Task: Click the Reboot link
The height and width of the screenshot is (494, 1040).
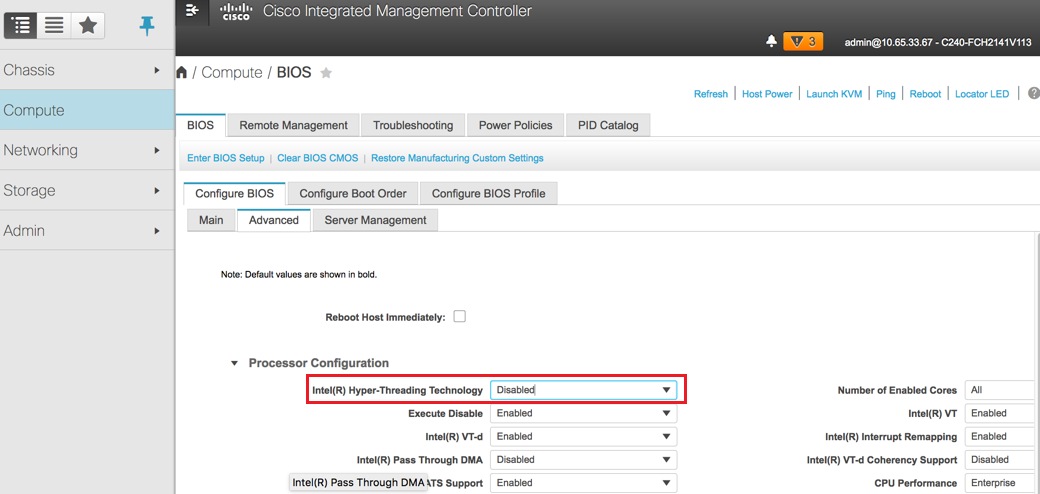Action: click(x=925, y=94)
